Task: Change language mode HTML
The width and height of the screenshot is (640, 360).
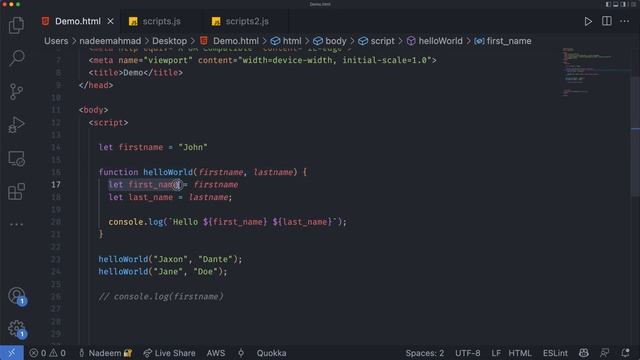Action: [520, 353]
